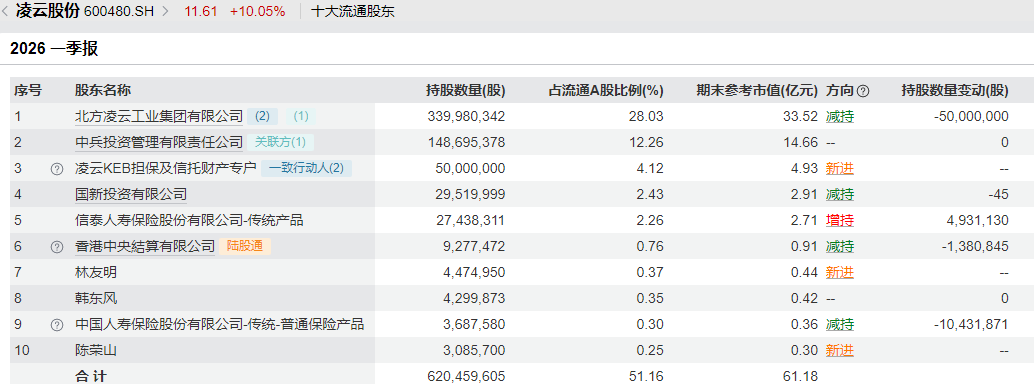Click shareholder name 中国人寿保险股份有限公司-传统-普通保险产品
The image size is (1034, 384).
tap(220, 325)
